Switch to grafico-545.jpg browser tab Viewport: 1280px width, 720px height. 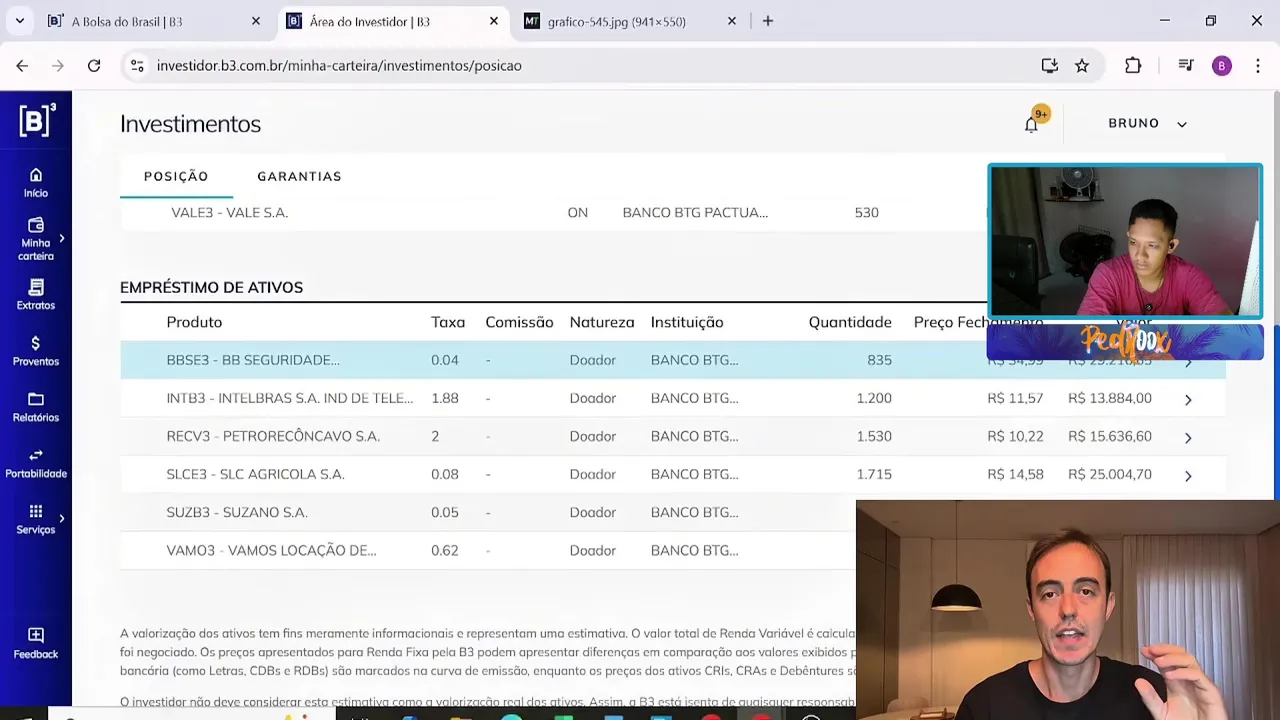[630, 21]
